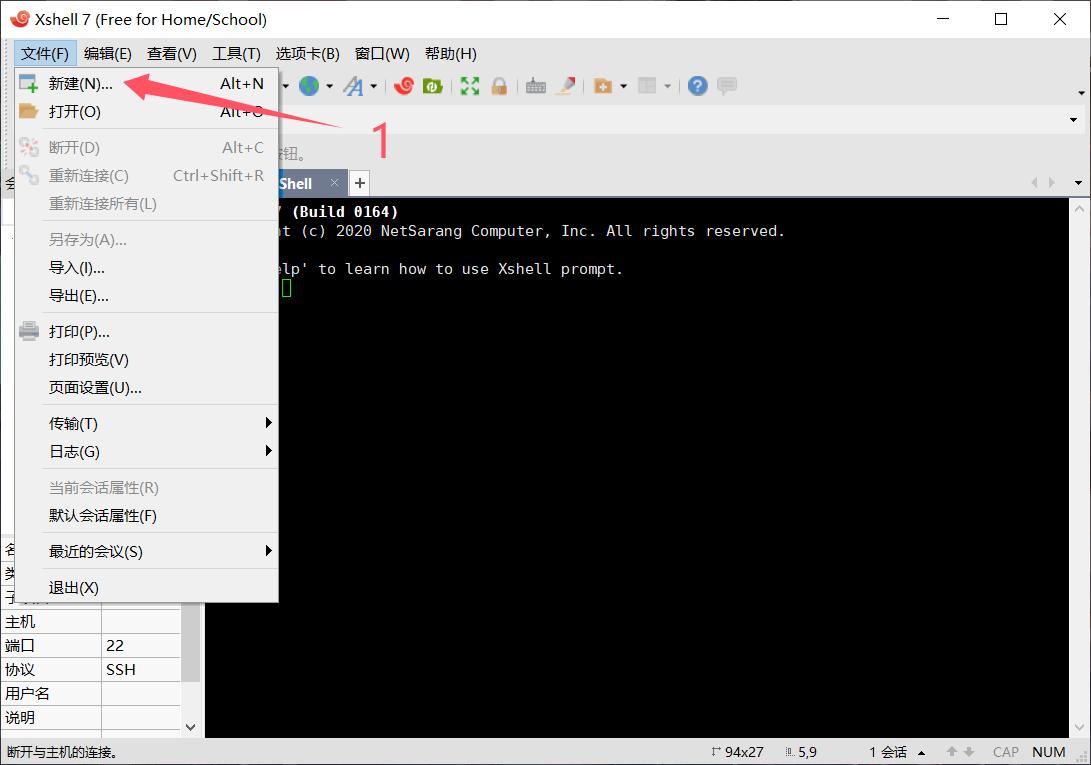Click the 说明 (description) property row
Viewport: 1091px width, 765px height.
[x=91, y=718]
